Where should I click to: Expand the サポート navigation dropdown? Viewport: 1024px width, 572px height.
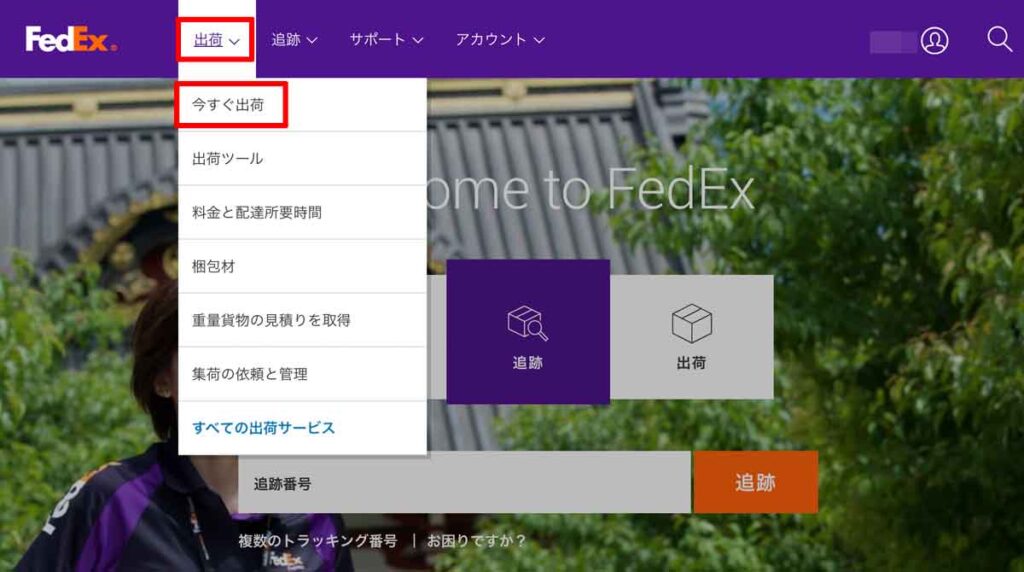coord(386,40)
